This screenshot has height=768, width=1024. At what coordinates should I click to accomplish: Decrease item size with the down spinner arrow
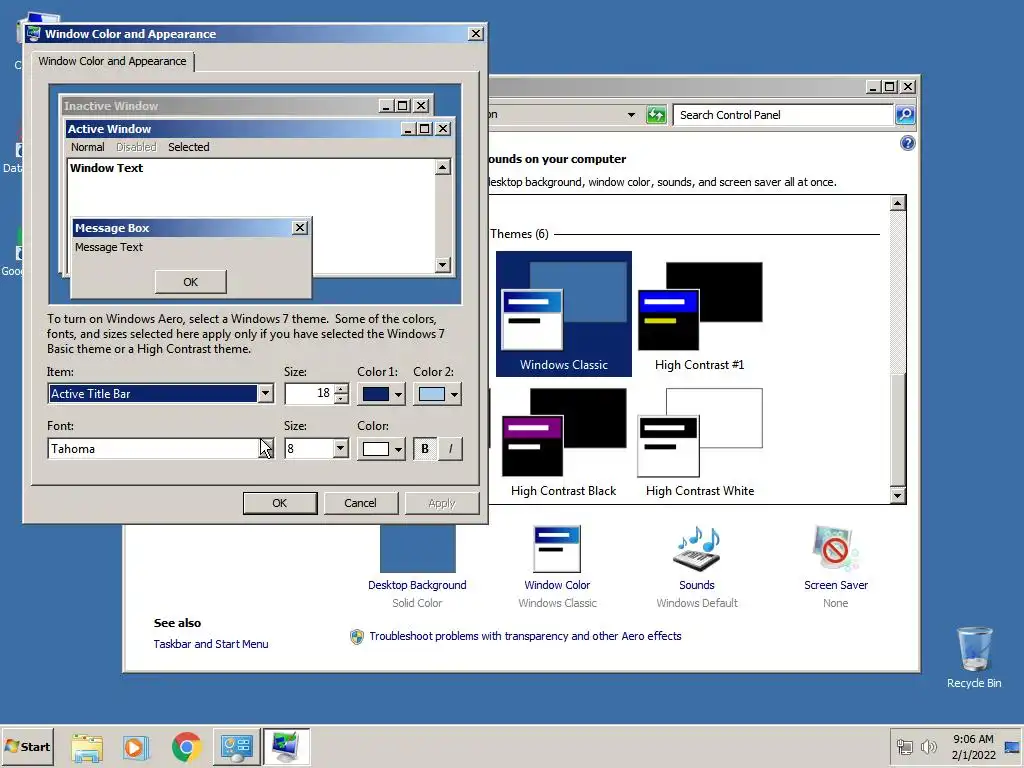pos(341,398)
